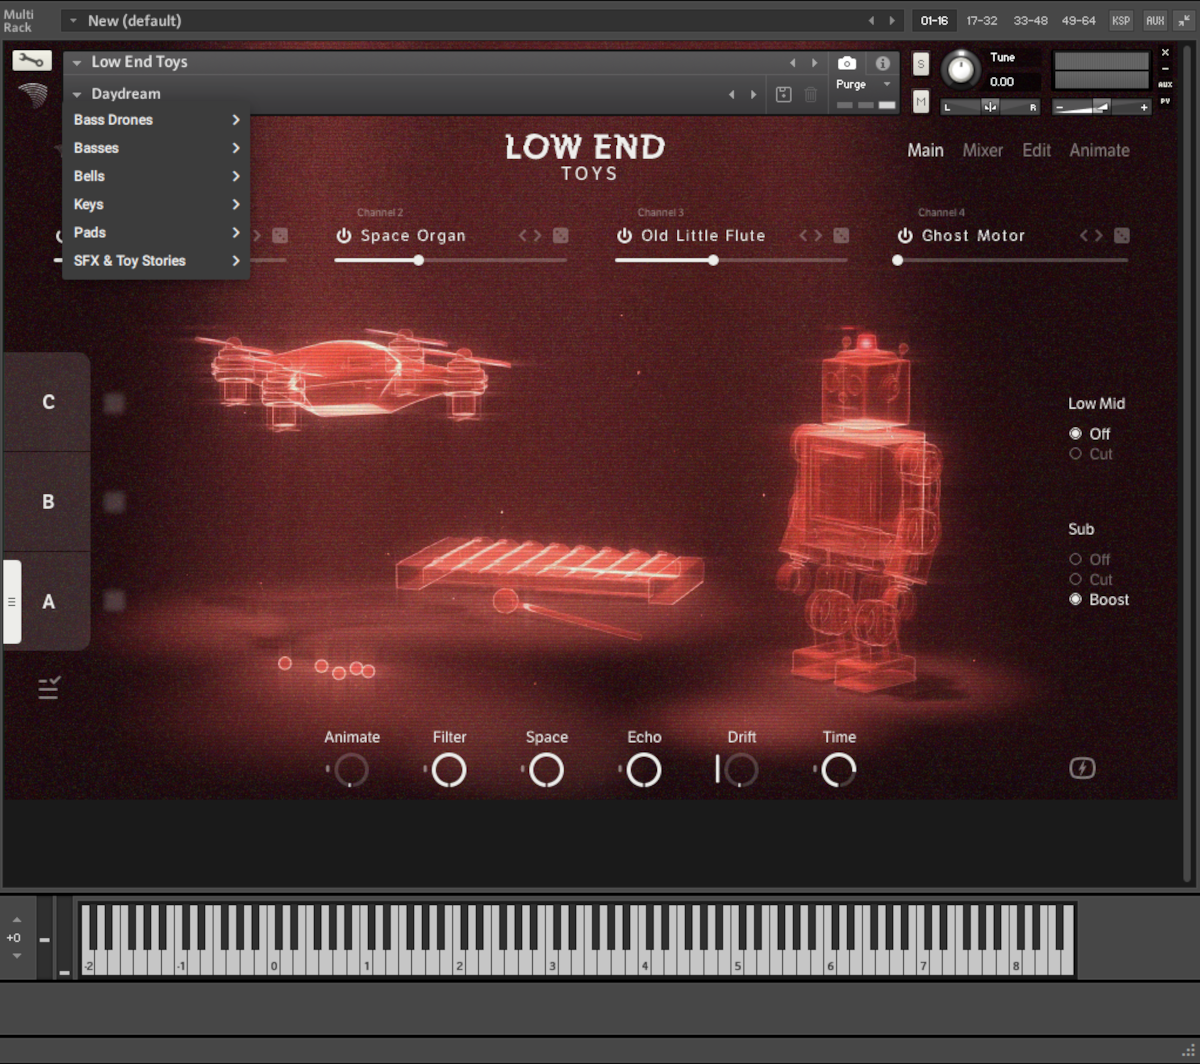Open the Purge dropdown menu

[864, 85]
